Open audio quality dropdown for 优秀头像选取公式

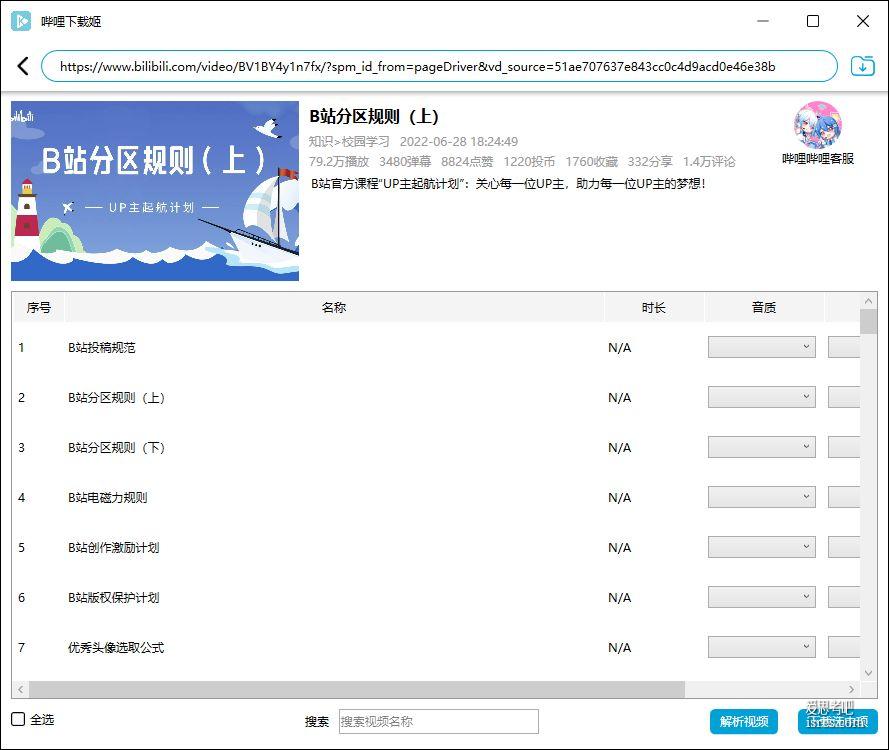[x=761, y=646]
